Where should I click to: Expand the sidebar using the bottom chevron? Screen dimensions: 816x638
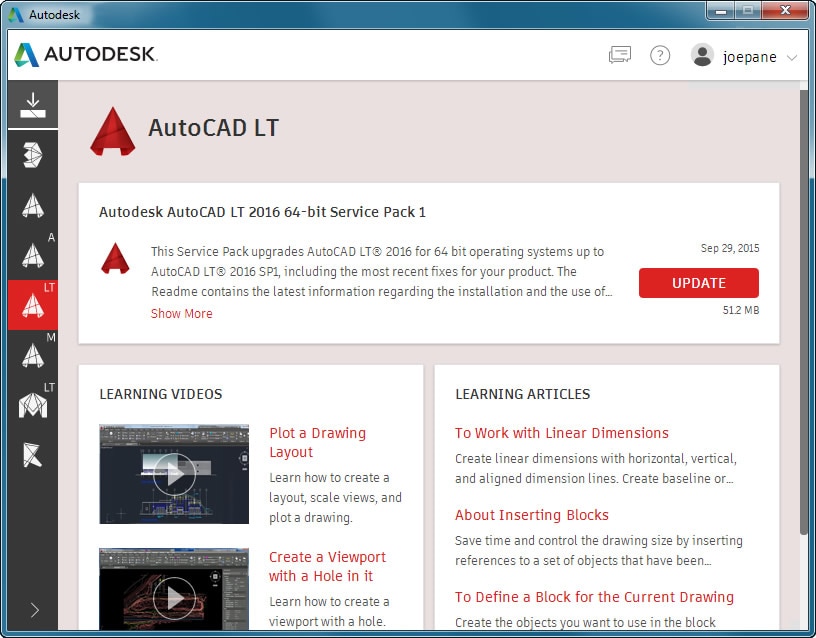click(33, 610)
